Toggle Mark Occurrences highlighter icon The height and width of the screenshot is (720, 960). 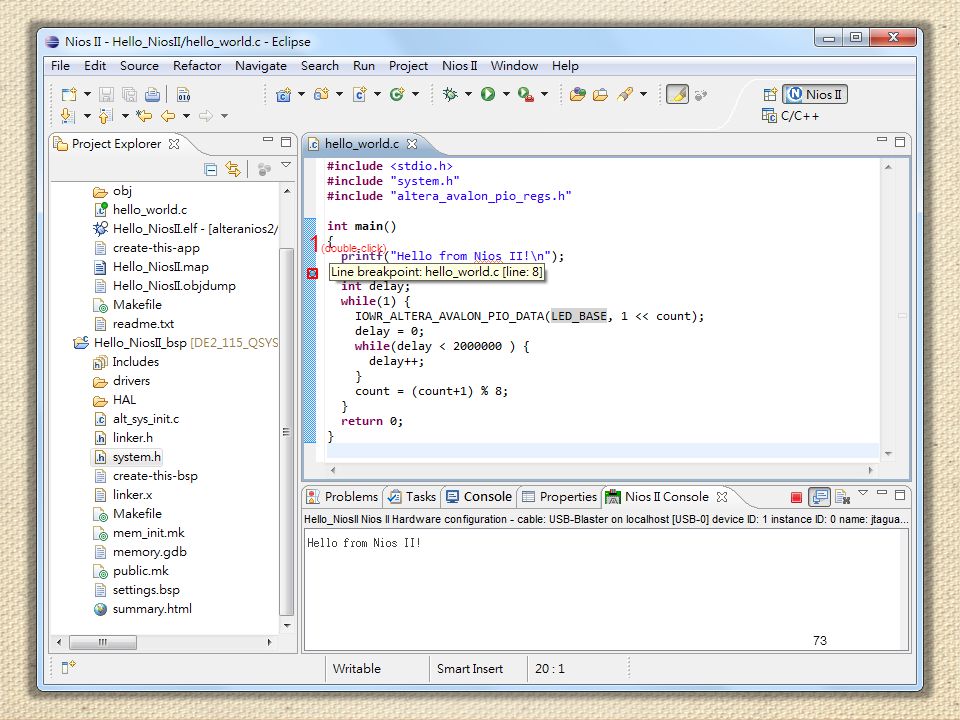click(677, 94)
